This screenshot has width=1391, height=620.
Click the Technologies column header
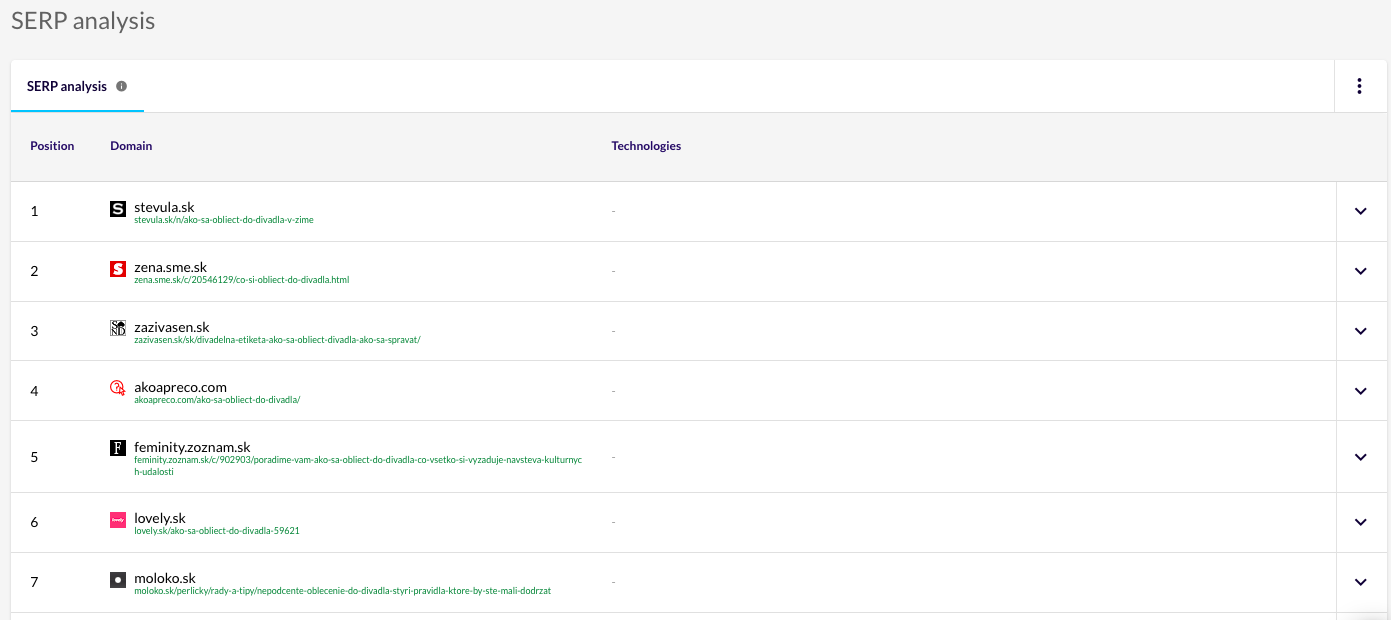[646, 146]
